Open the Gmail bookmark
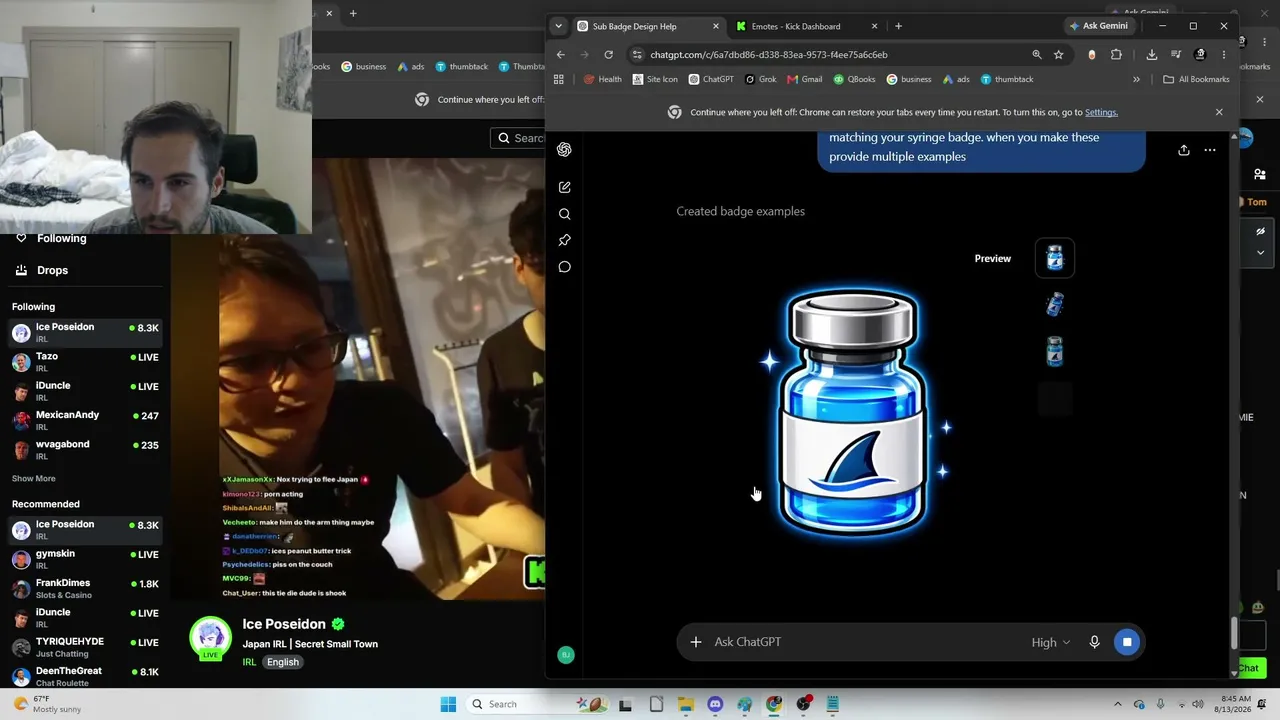1280x720 pixels. point(805,79)
